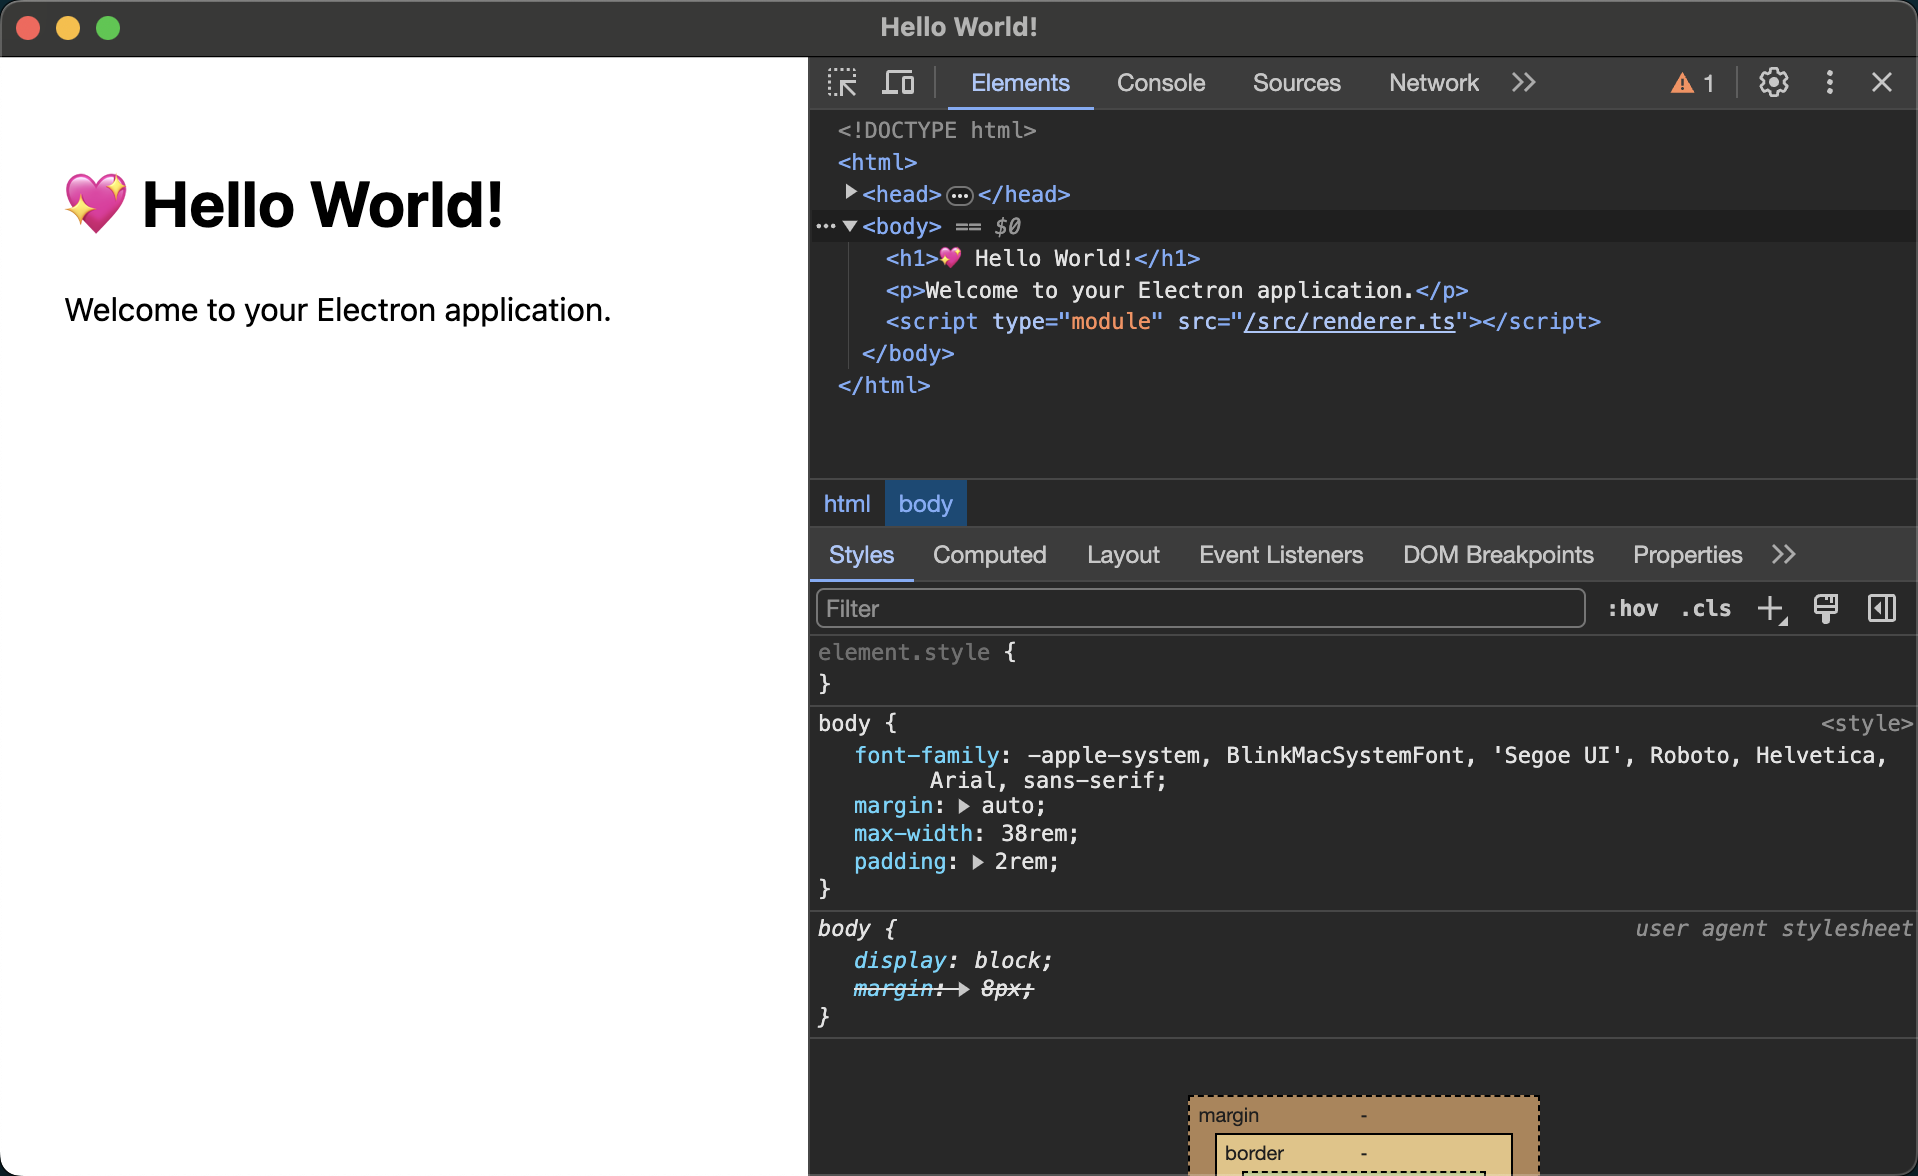Expand the margin auto shorthand triangle
This screenshot has height=1176, width=1918.
964,806
